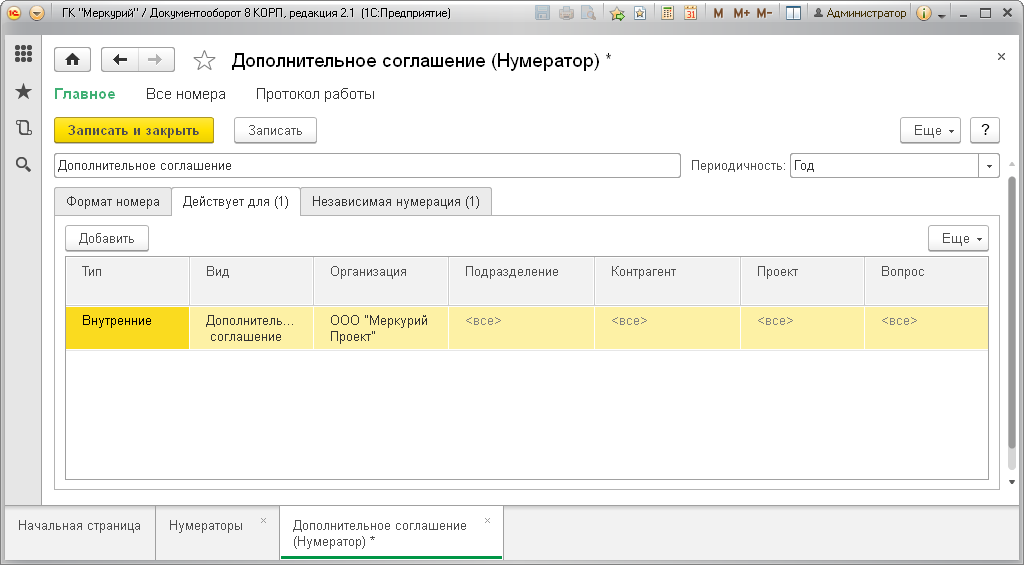Switch to Независимая нумерация (1) tab
This screenshot has height=565, width=1024.
point(396,202)
